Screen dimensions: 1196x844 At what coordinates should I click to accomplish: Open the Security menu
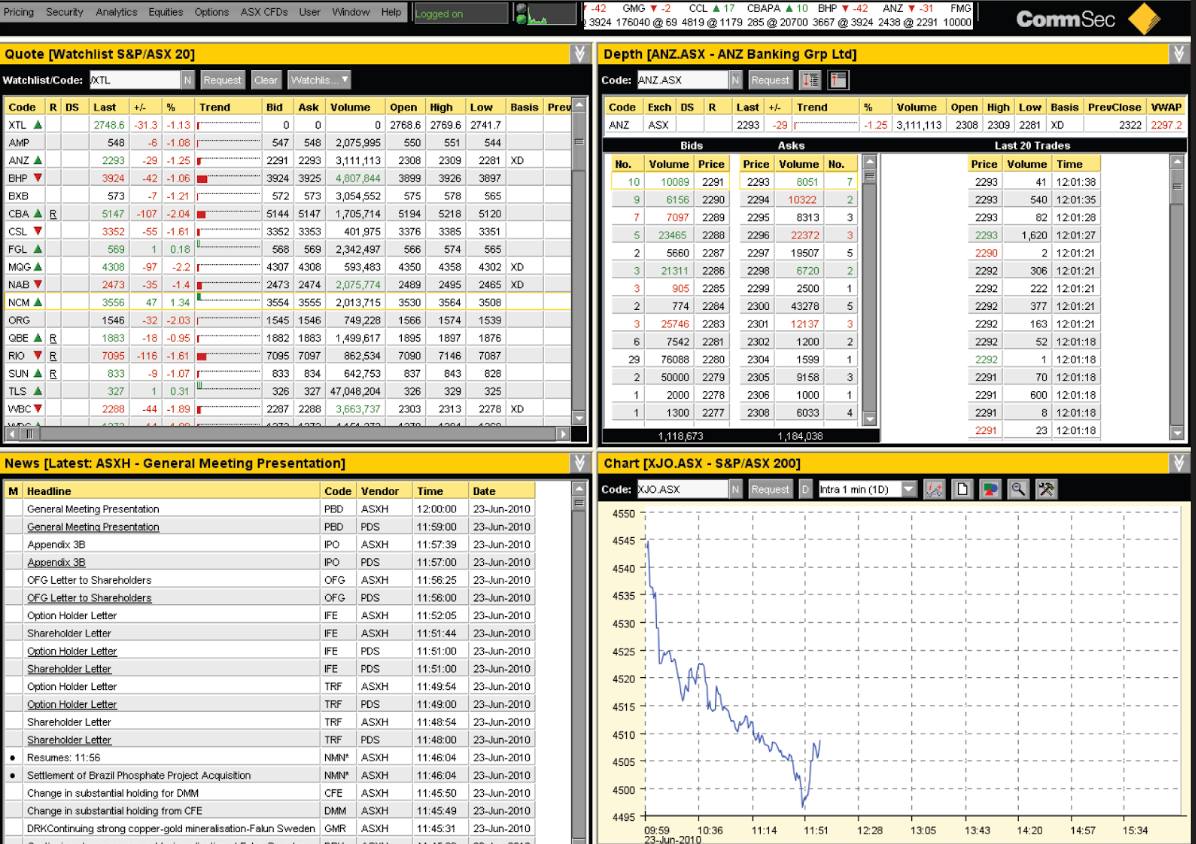pyautogui.click(x=64, y=12)
